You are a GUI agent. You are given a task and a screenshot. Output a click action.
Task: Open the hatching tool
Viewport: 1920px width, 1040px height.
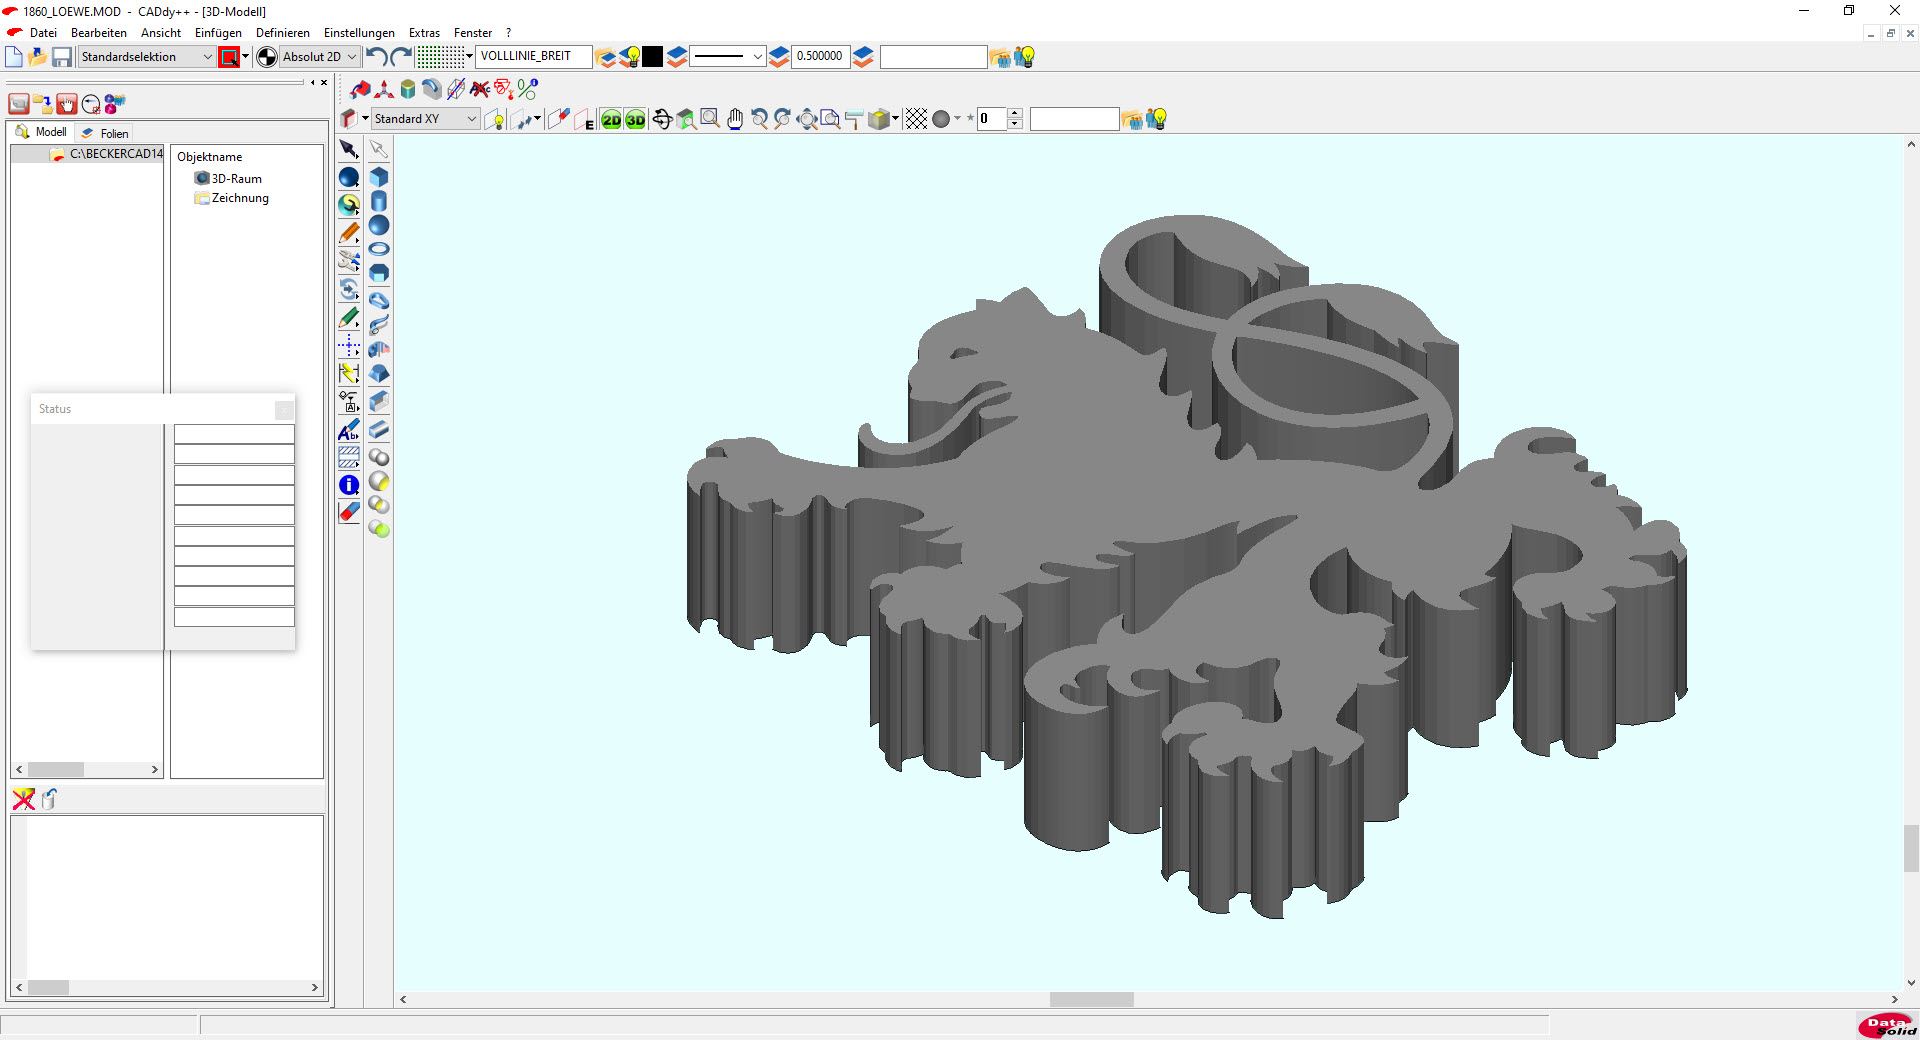click(349, 457)
